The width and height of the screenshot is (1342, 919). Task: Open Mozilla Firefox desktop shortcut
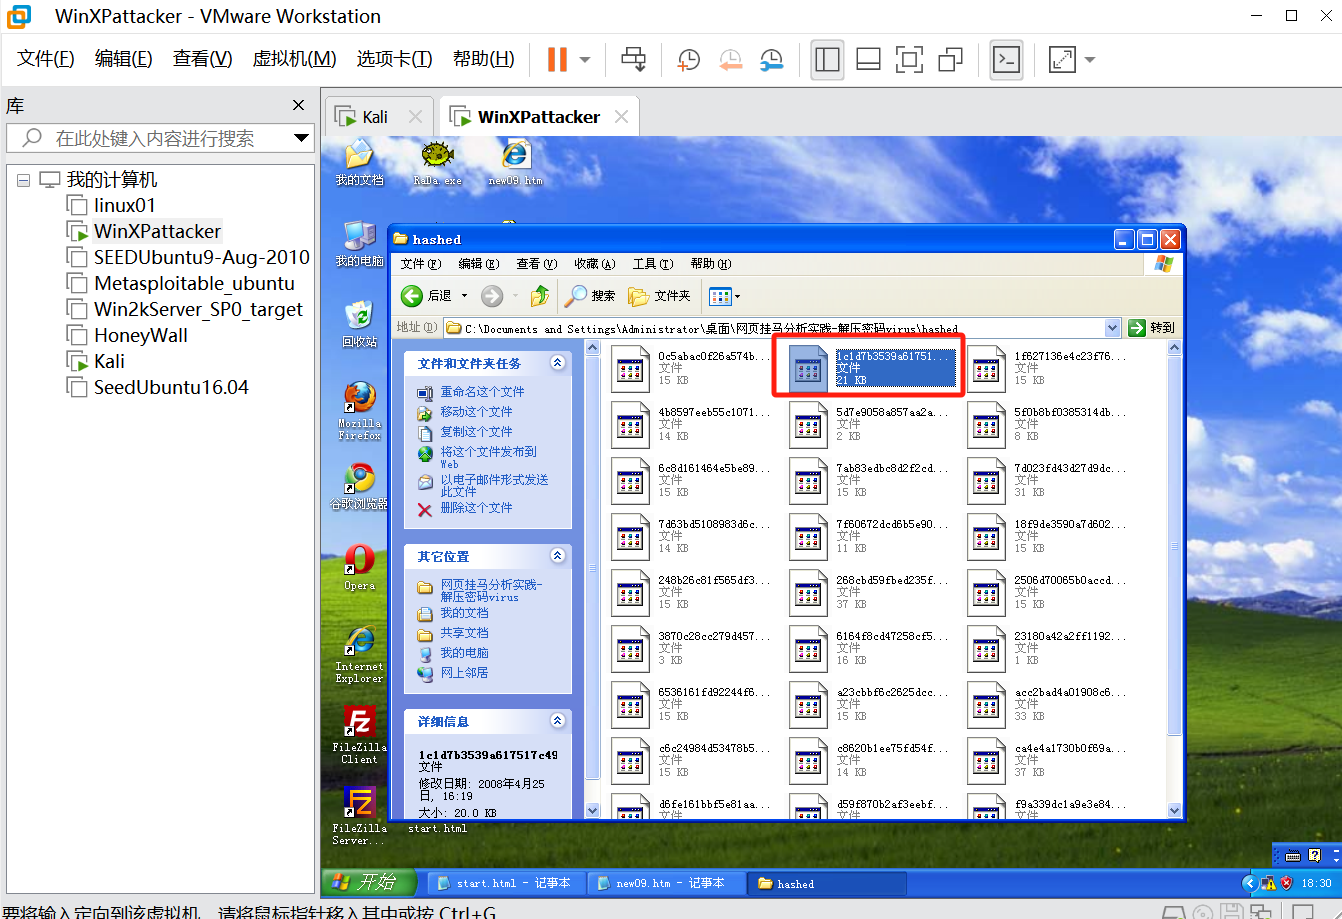[359, 410]
